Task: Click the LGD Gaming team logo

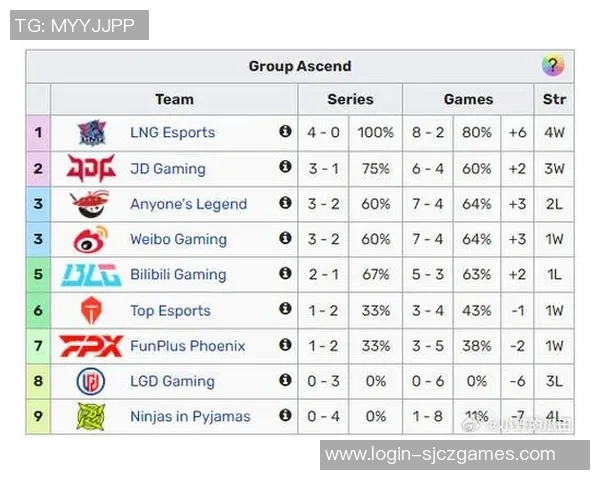Action: (x=91, y=381)
